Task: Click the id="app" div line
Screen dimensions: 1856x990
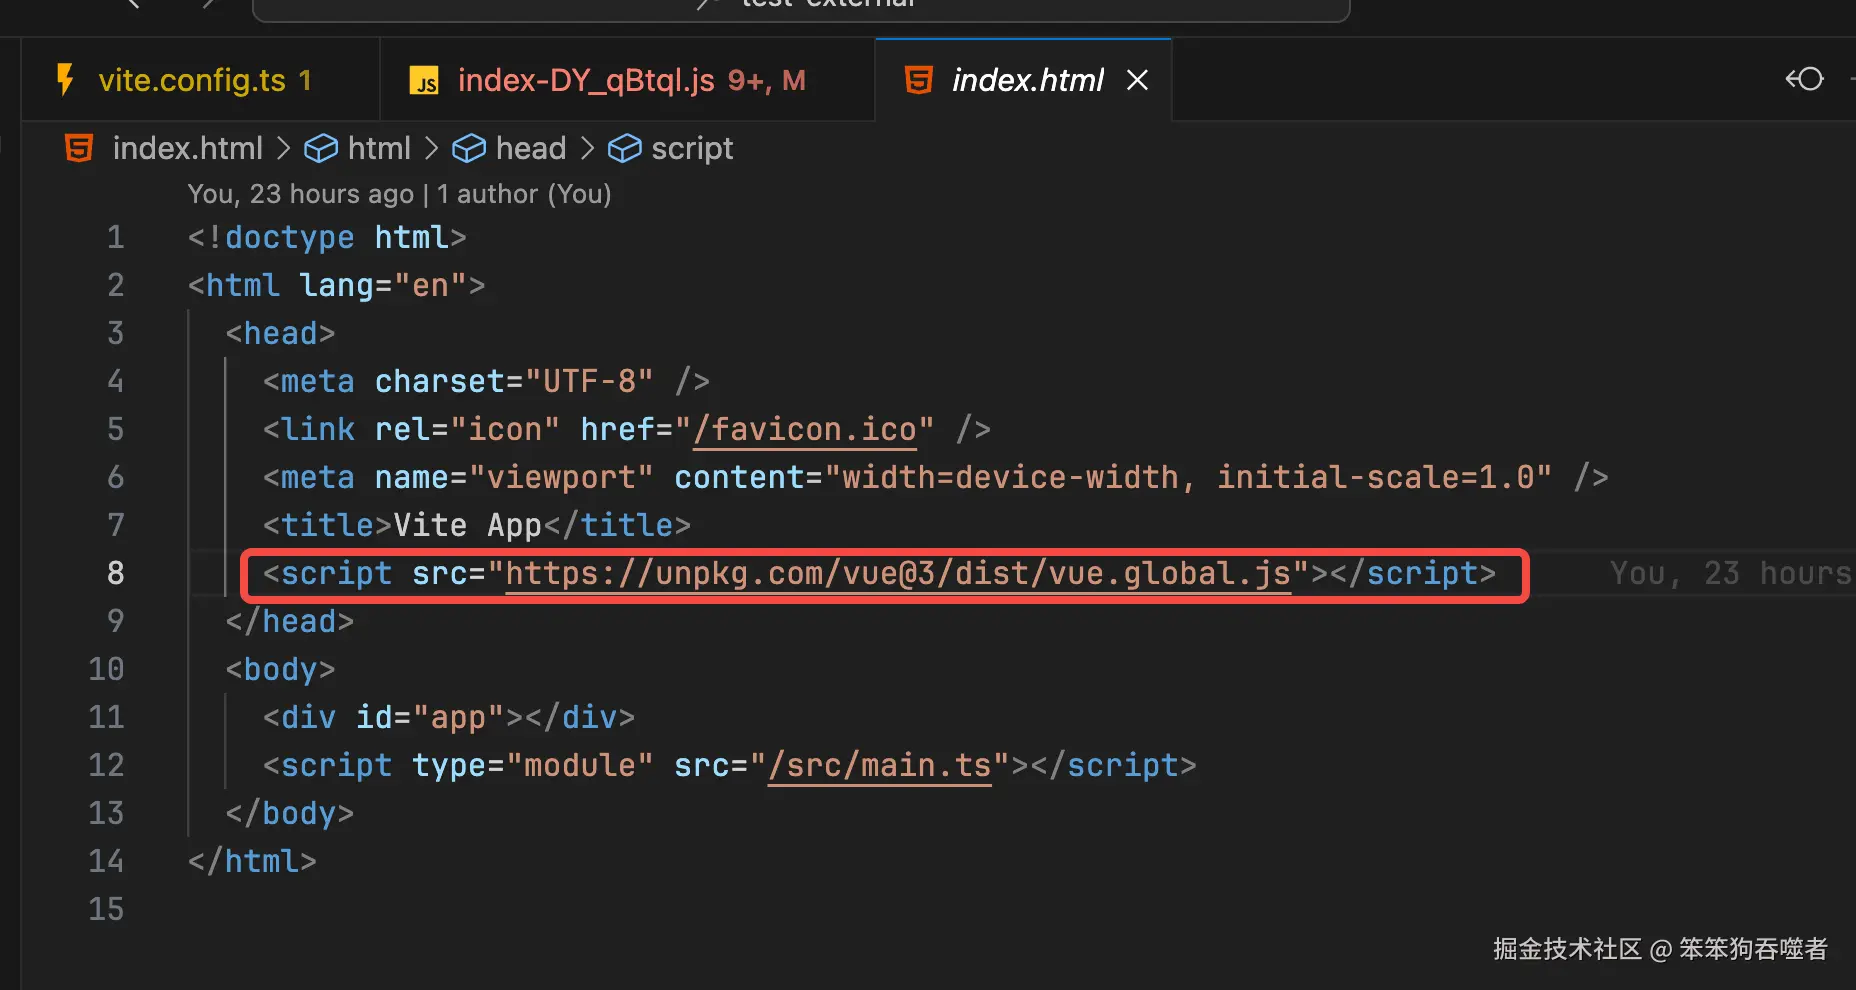Action: (x=449, y=718)
